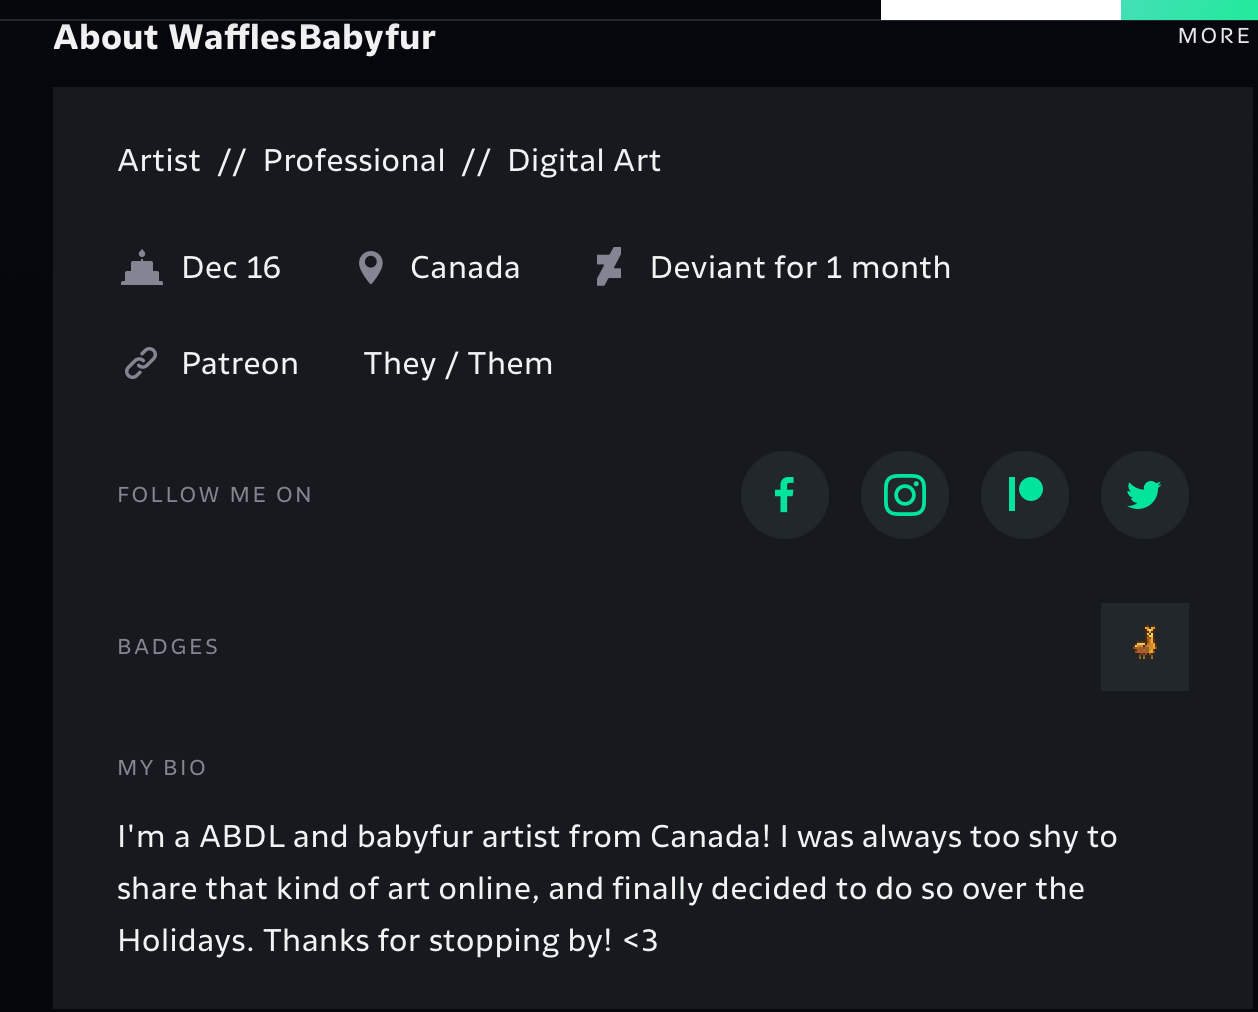Click the bio paragraph text
Image resolution: width=1258 pixels, height=1012 pixels.
617,889
